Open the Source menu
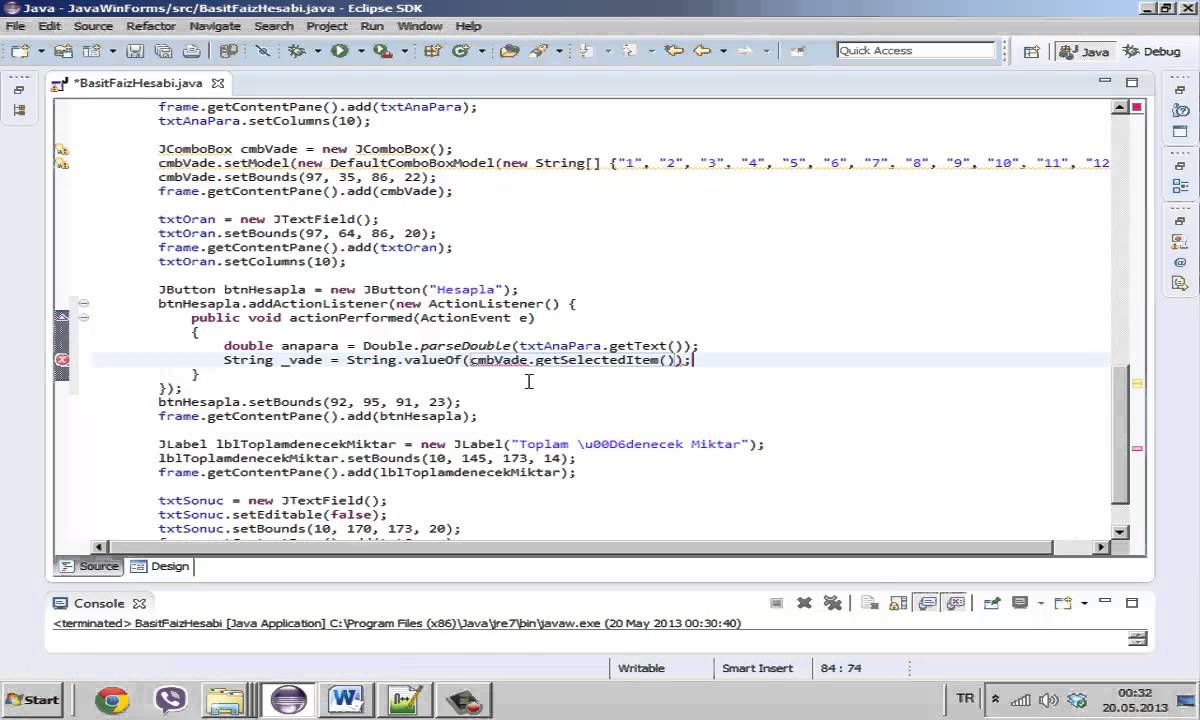This screenshot has height=720, width=1200. (x=93, y=26)
